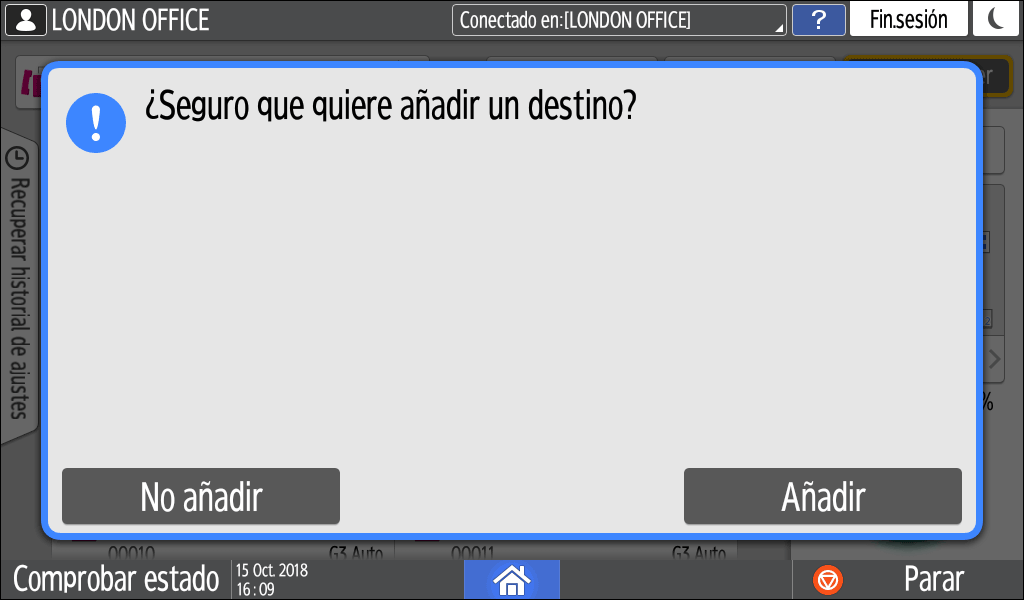Screen dimensions: 1024x600
Task: Click the blue exclamation alert icon
Action: point(96,123)
